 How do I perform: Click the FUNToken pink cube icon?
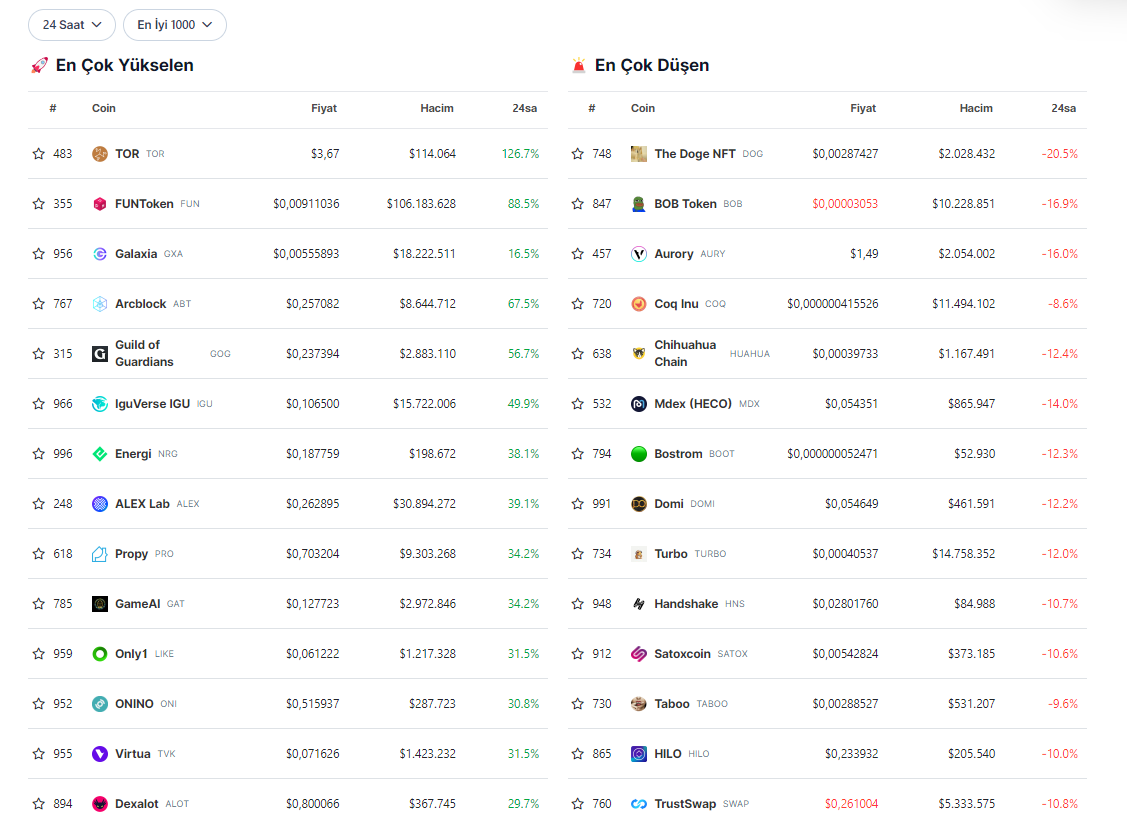coord(100,204)
